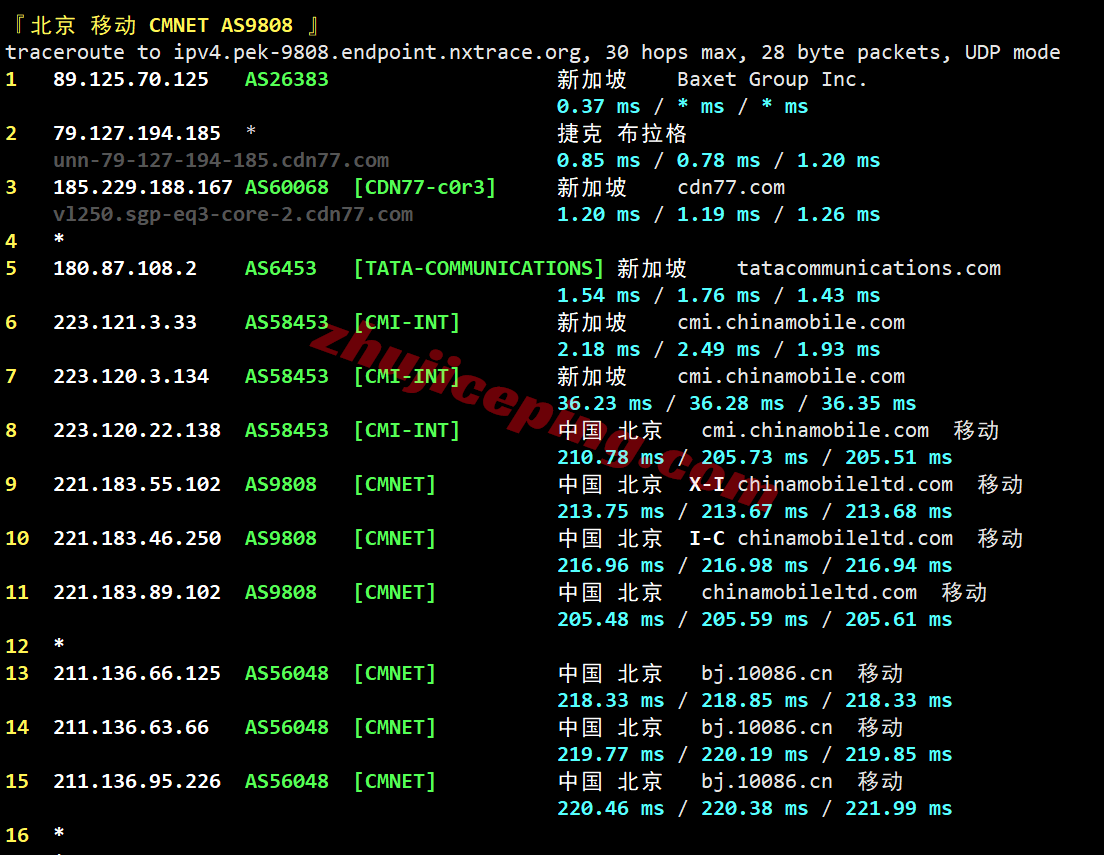Image resolution: width=1104 pixels, height=855 pixels.
Task: Click the I-C label on hop 10
Action: click(706, 538)
